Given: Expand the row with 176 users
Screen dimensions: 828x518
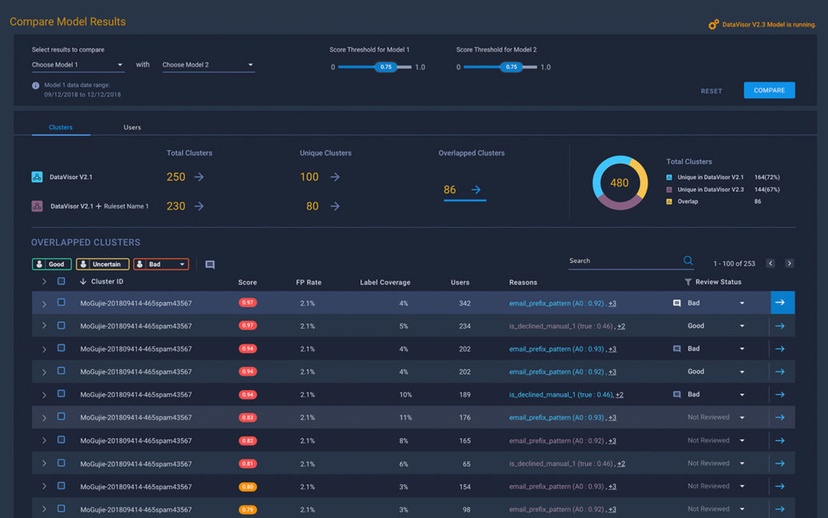Looking at the screenshot, I should coord(44,418).
